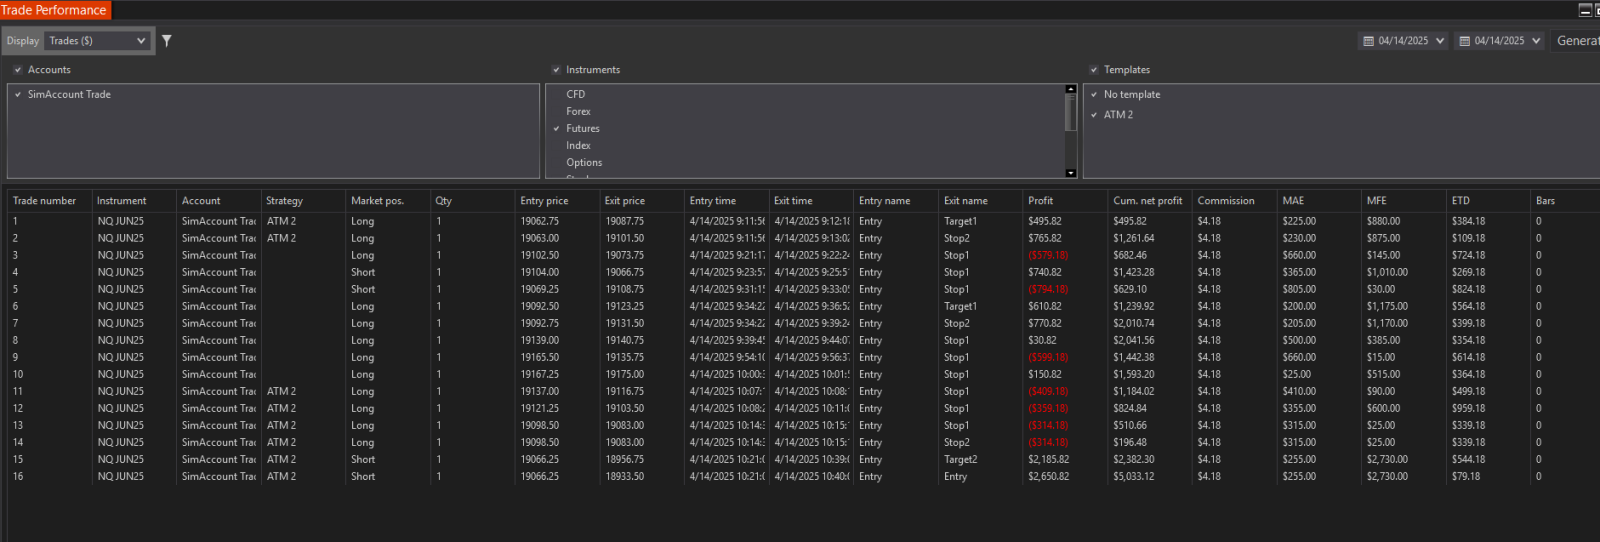Select trade 9 entry price 19165.50

[x=540, y=358]
